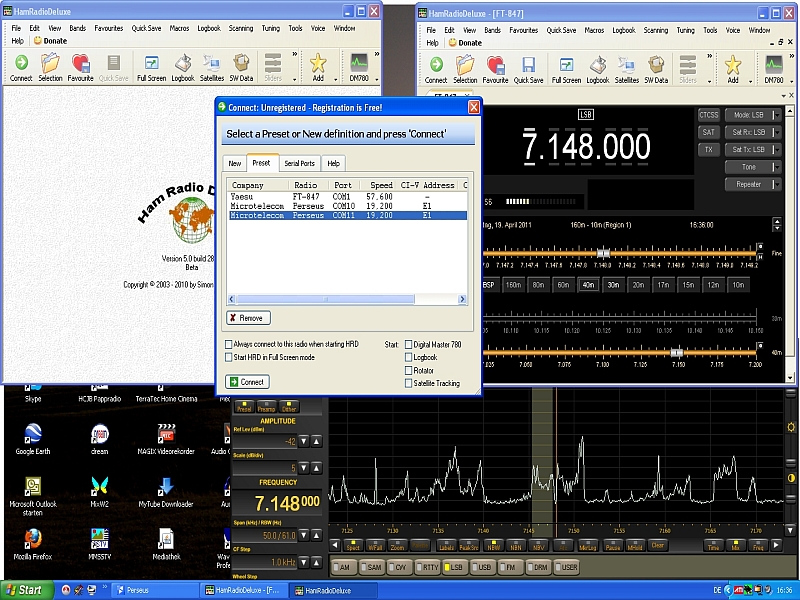The height and width of the screenshot is (600, 800).
Task: Select MMSSTV desktop icon
Action: click(99, 544)
